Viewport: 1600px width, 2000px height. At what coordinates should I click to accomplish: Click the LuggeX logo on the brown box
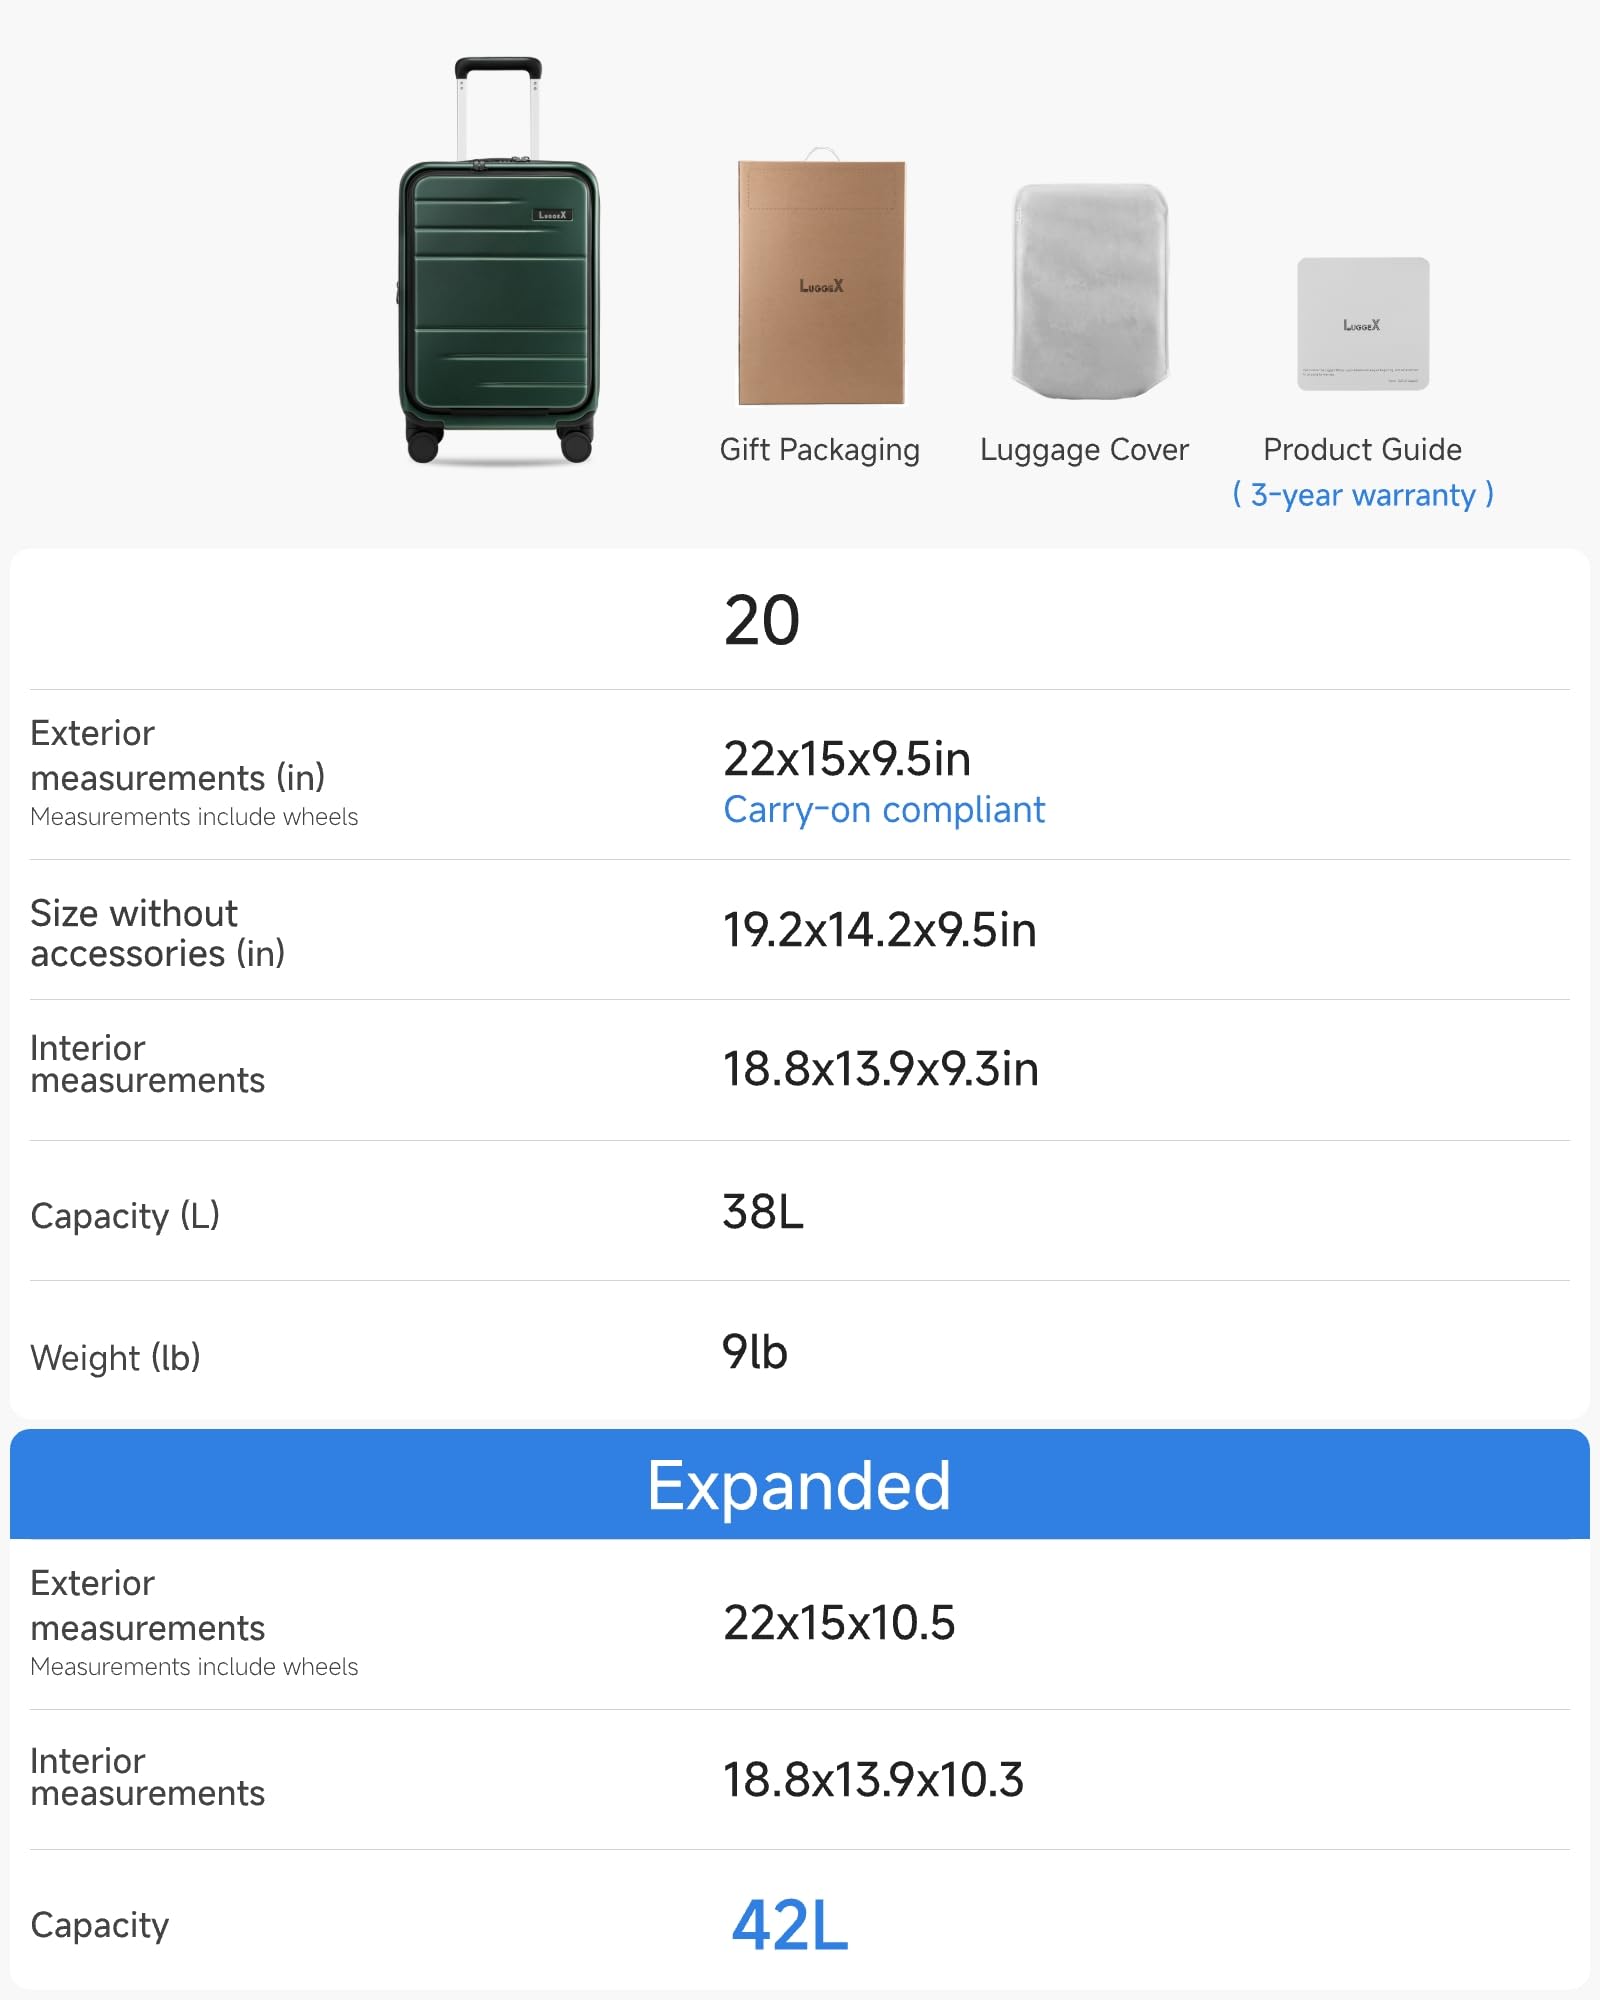tap(821, 286)
